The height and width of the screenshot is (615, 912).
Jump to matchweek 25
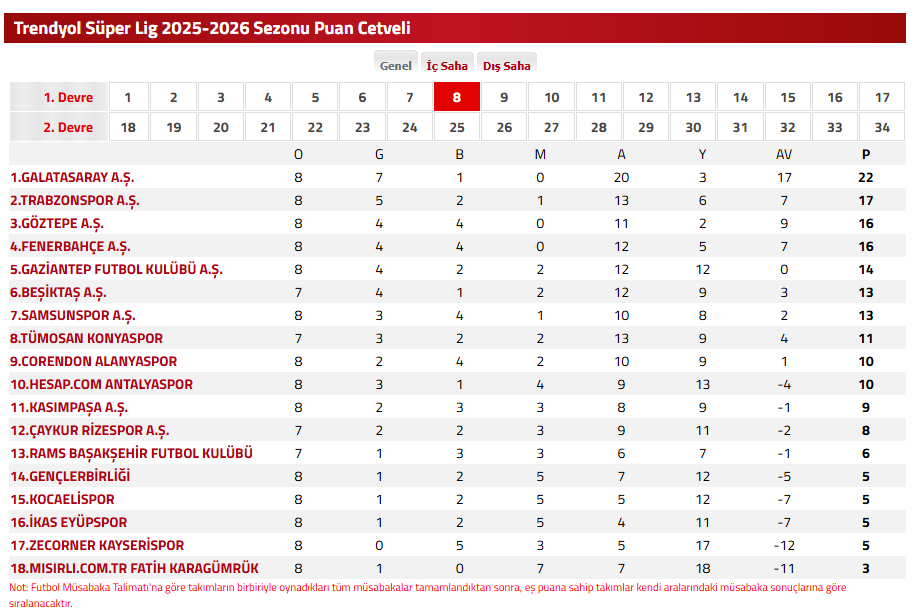(457, 127)
